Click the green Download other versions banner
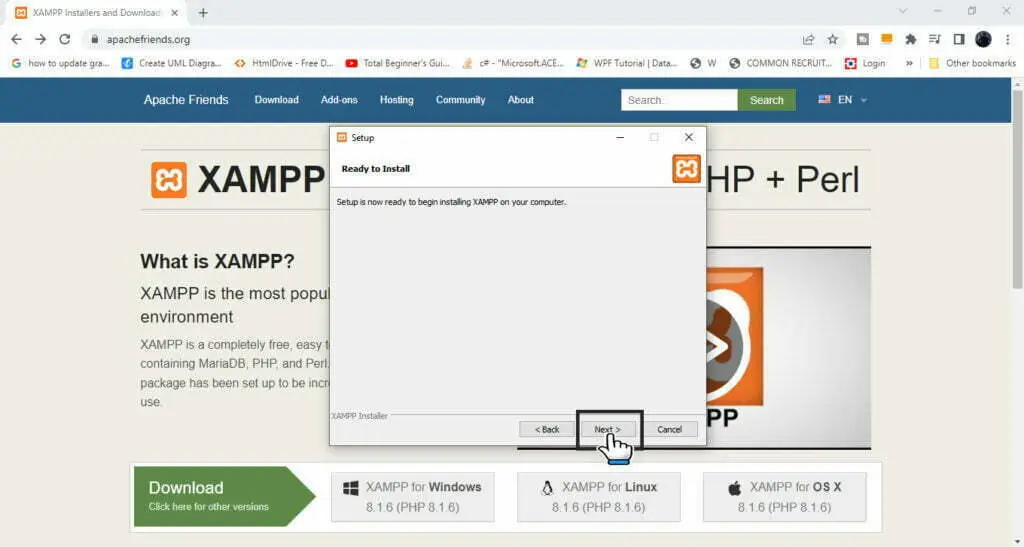 coord(224,496)
